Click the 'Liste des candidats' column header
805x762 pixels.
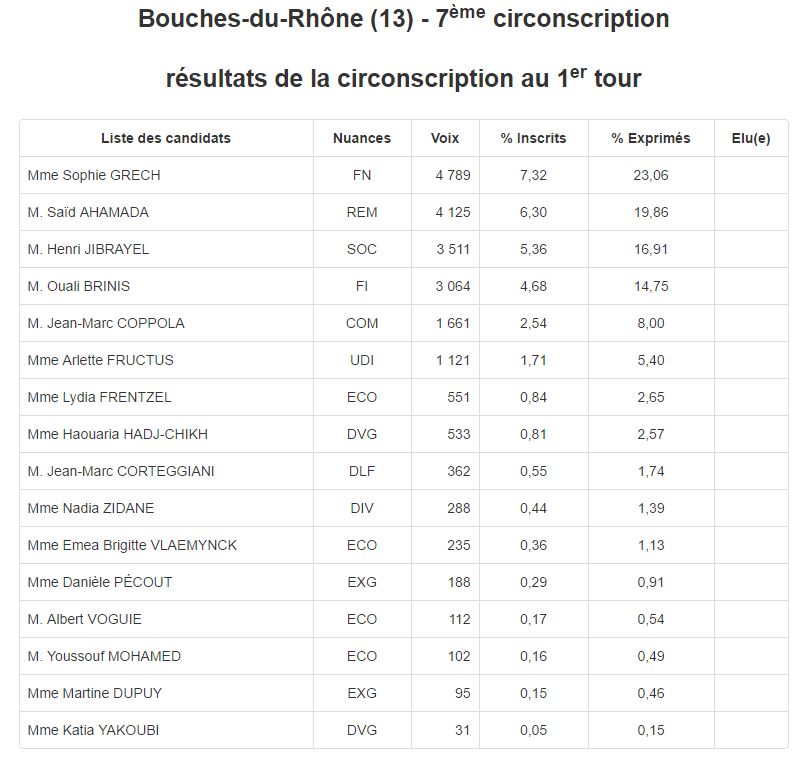point(166,138)
